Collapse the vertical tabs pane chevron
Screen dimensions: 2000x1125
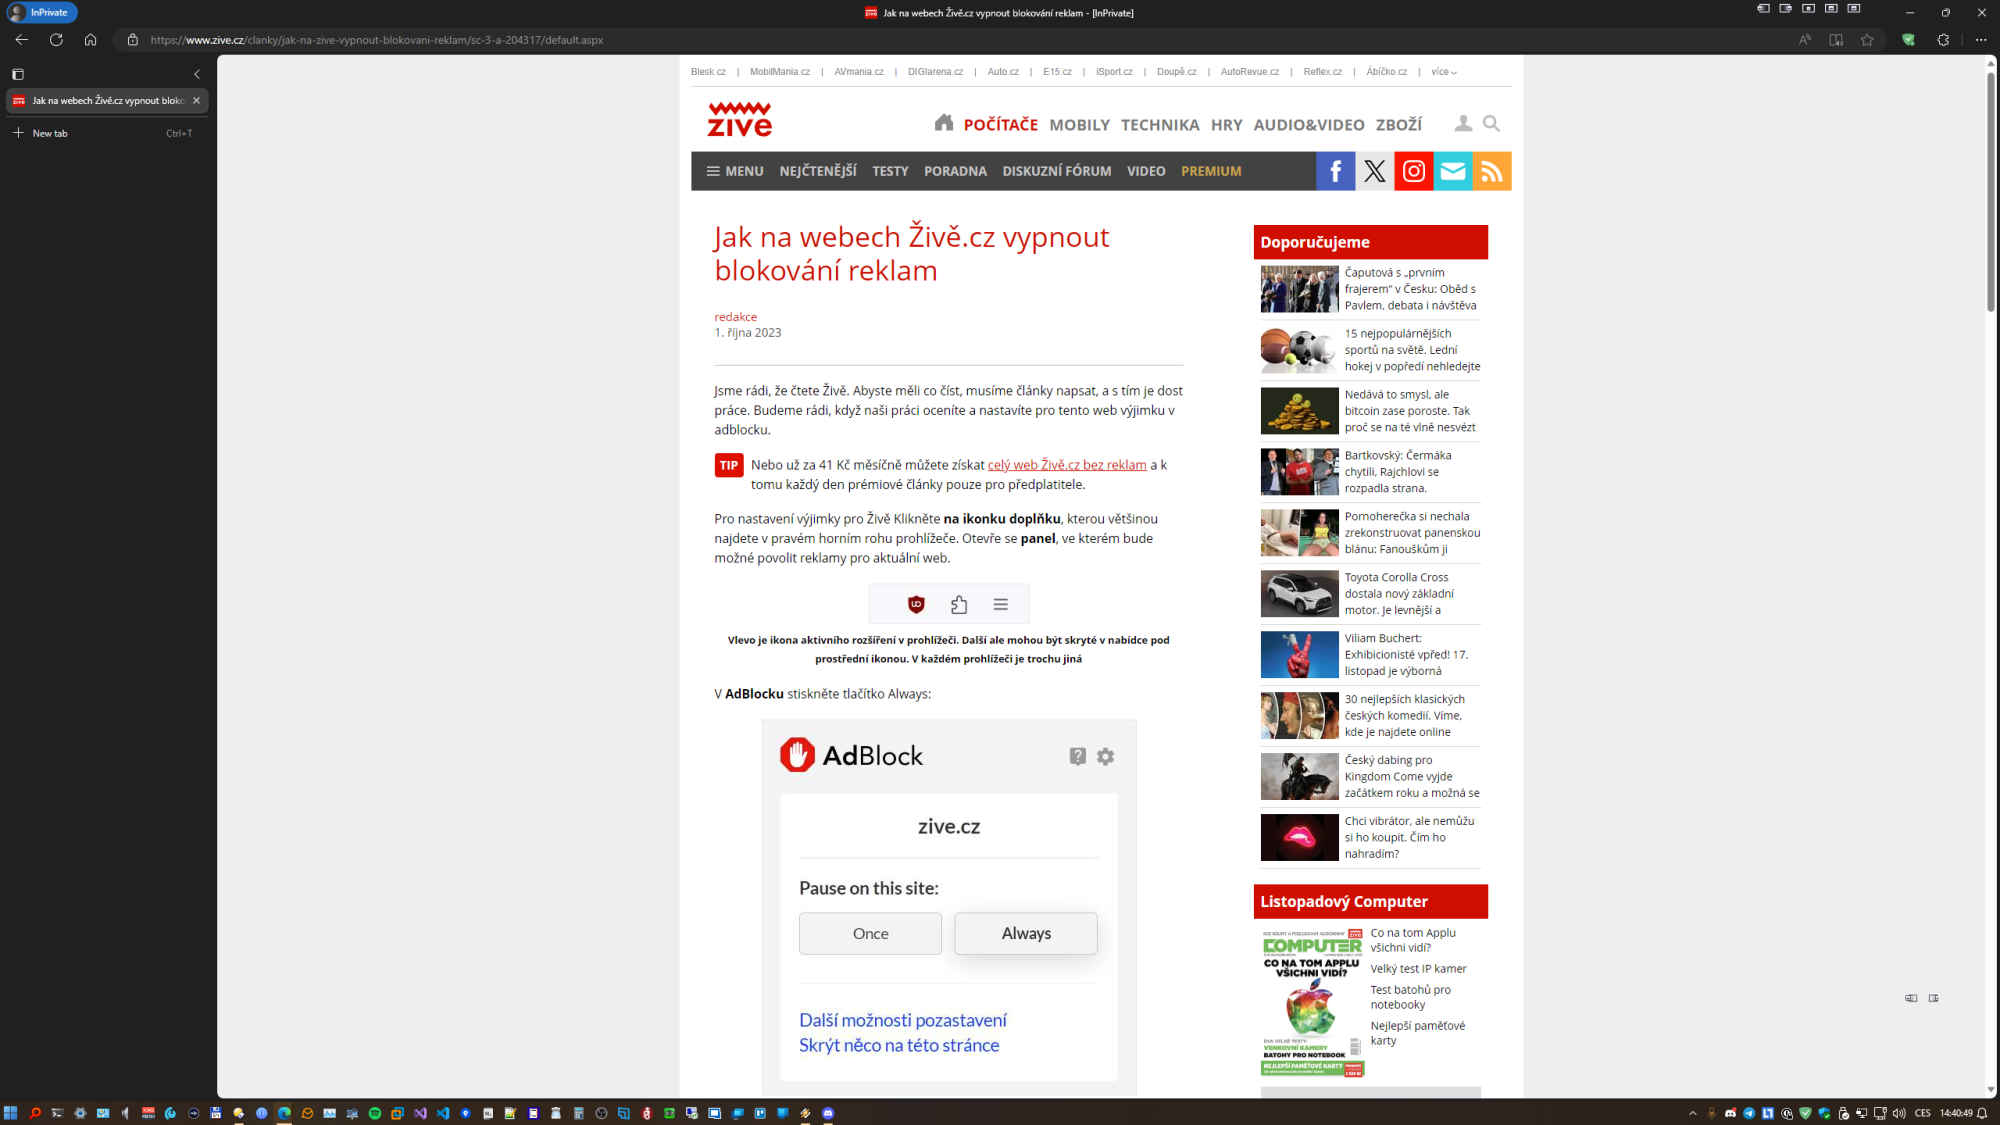pyautogui.click(x=197, y=74)
